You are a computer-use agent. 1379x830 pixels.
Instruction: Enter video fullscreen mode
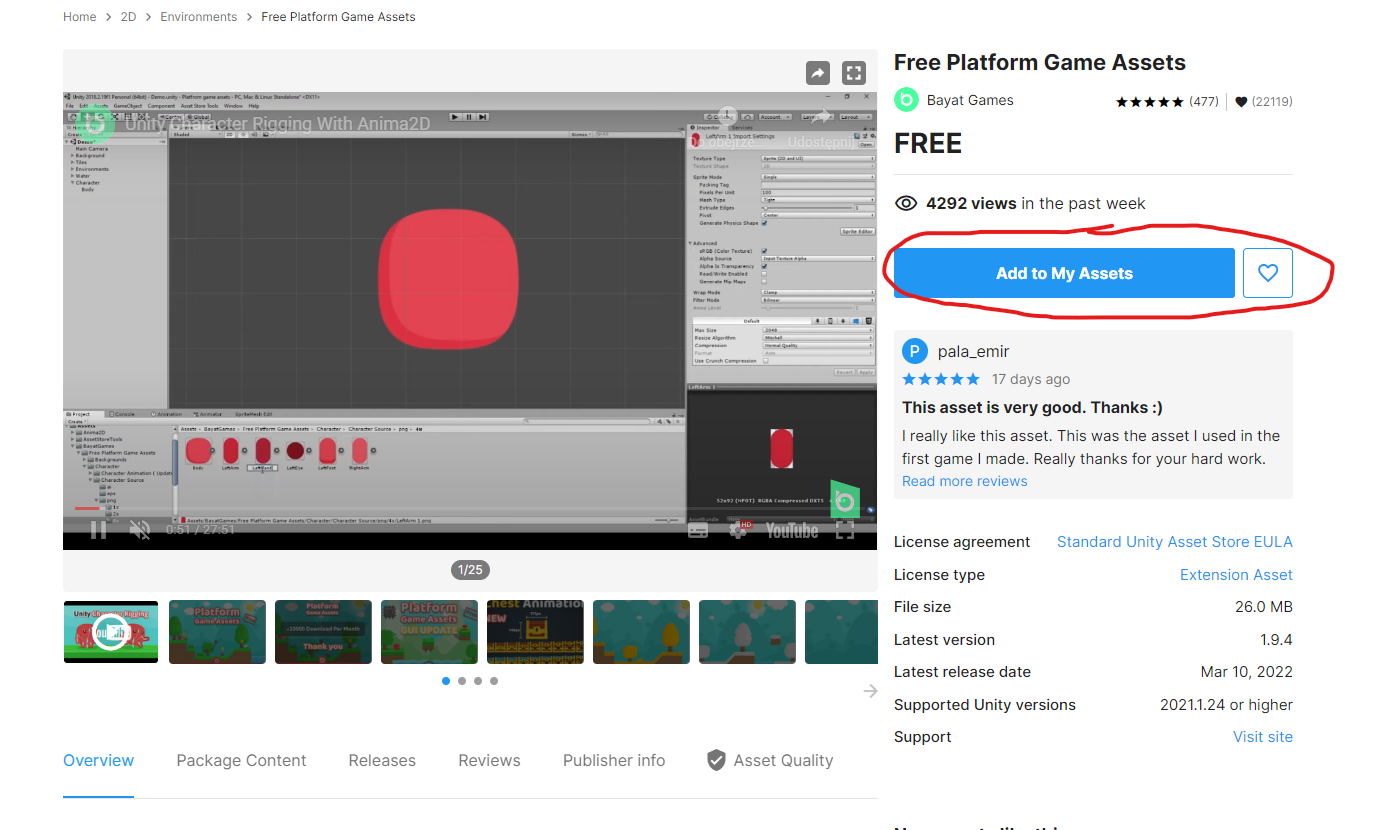click(845, 530)
